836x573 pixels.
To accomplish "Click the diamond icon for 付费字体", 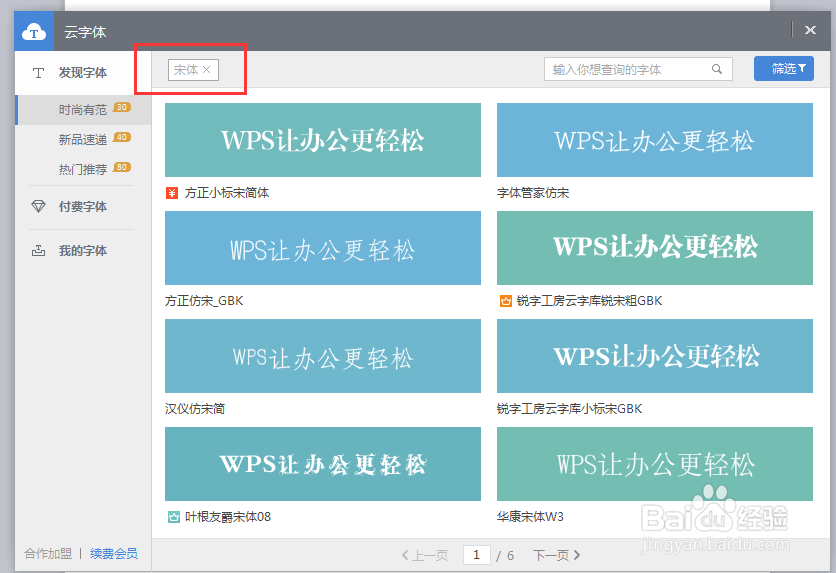I will (x=38, y=206).
